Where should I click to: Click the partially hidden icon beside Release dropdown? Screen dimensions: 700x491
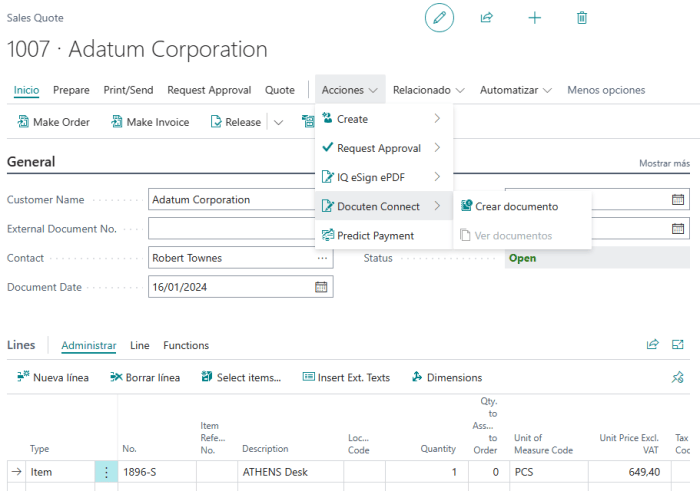click(308, 121)
